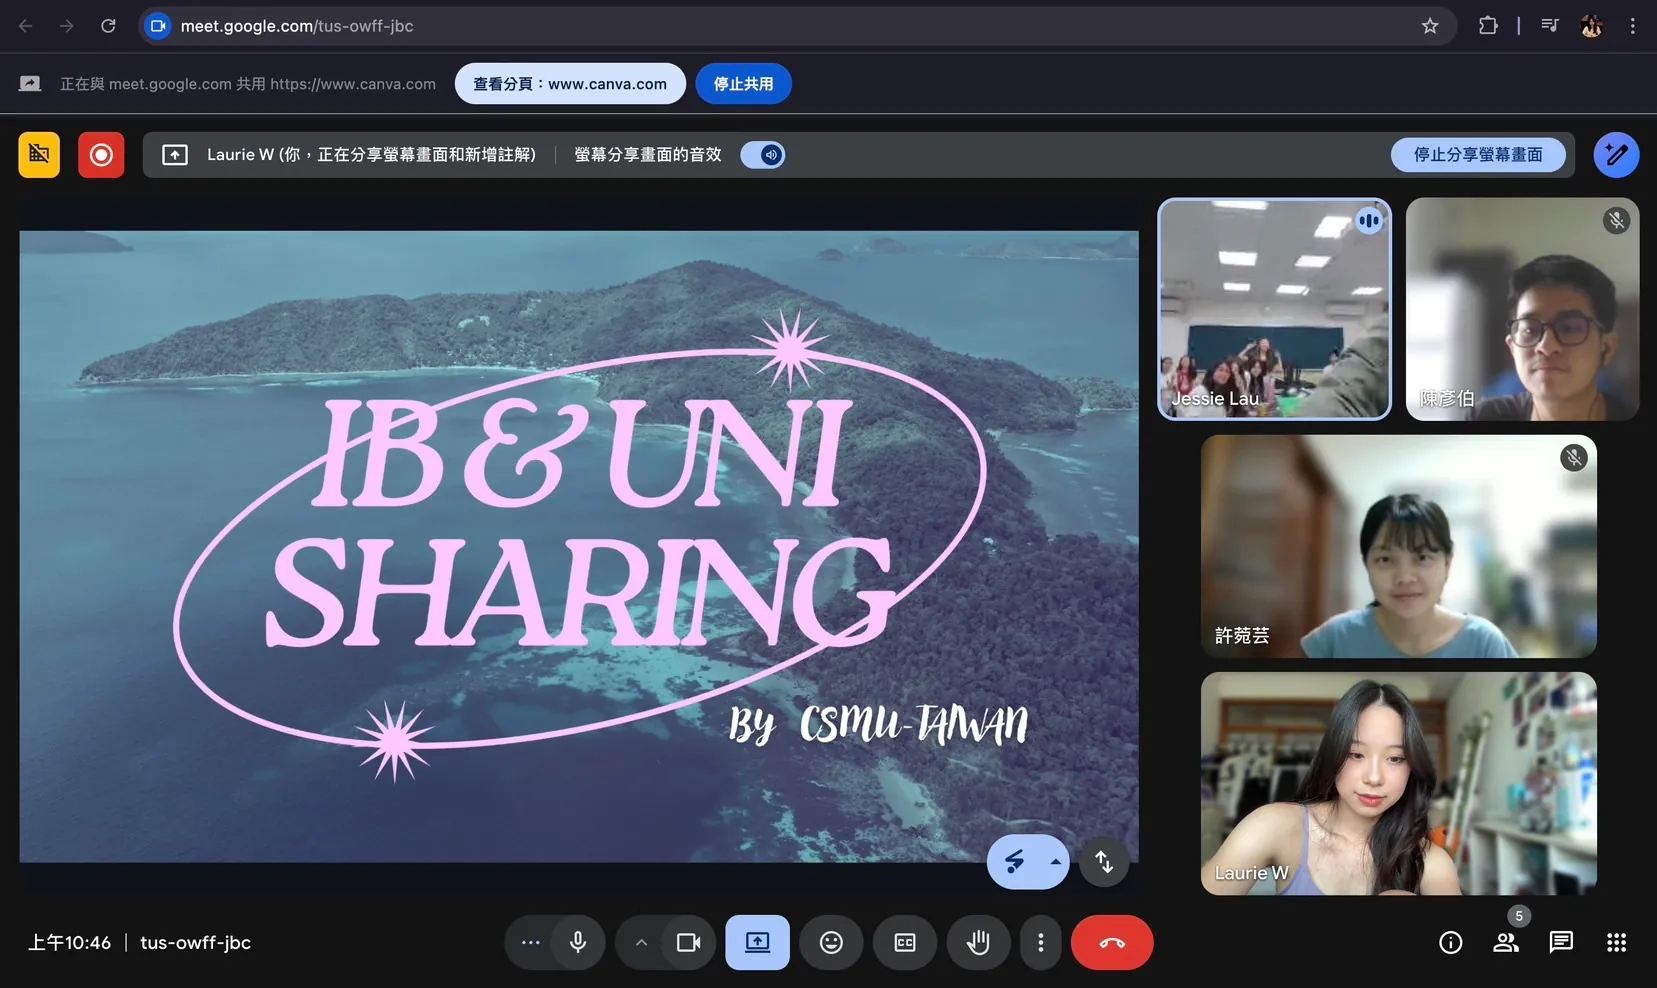Viewport: 1657px width, 988px height.
Task: Click 停止分享螢幕畫面 button
Action: (x=1477, y=155)
